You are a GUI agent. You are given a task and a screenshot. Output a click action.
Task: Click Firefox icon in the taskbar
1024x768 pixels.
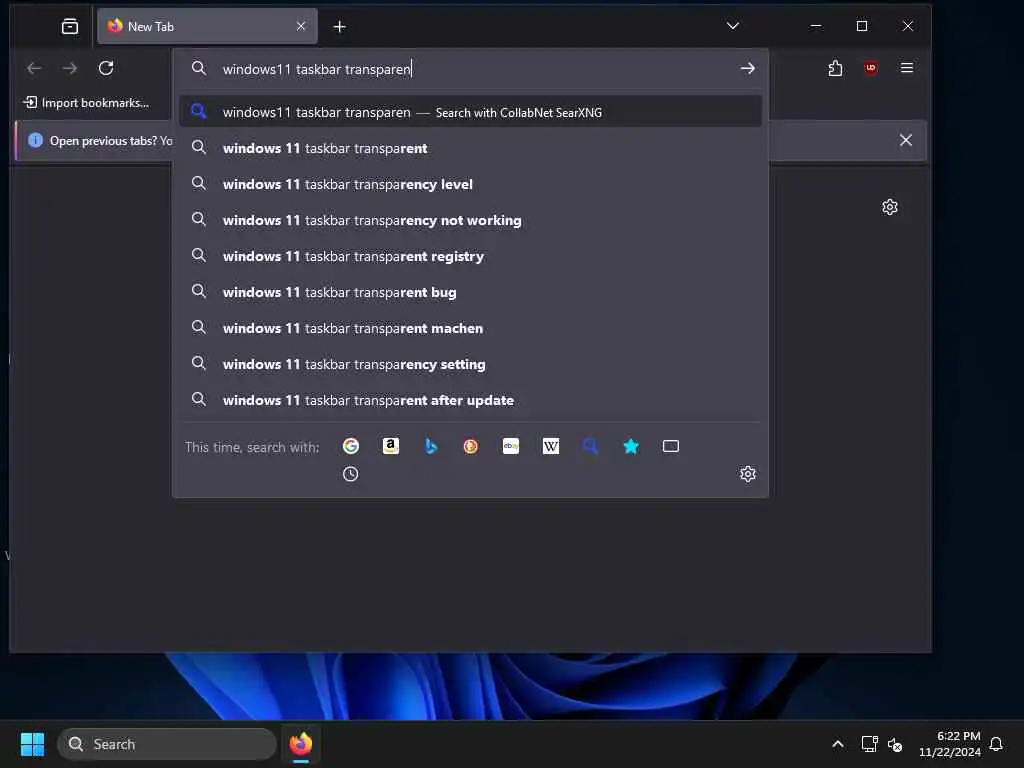click(301, 744)
